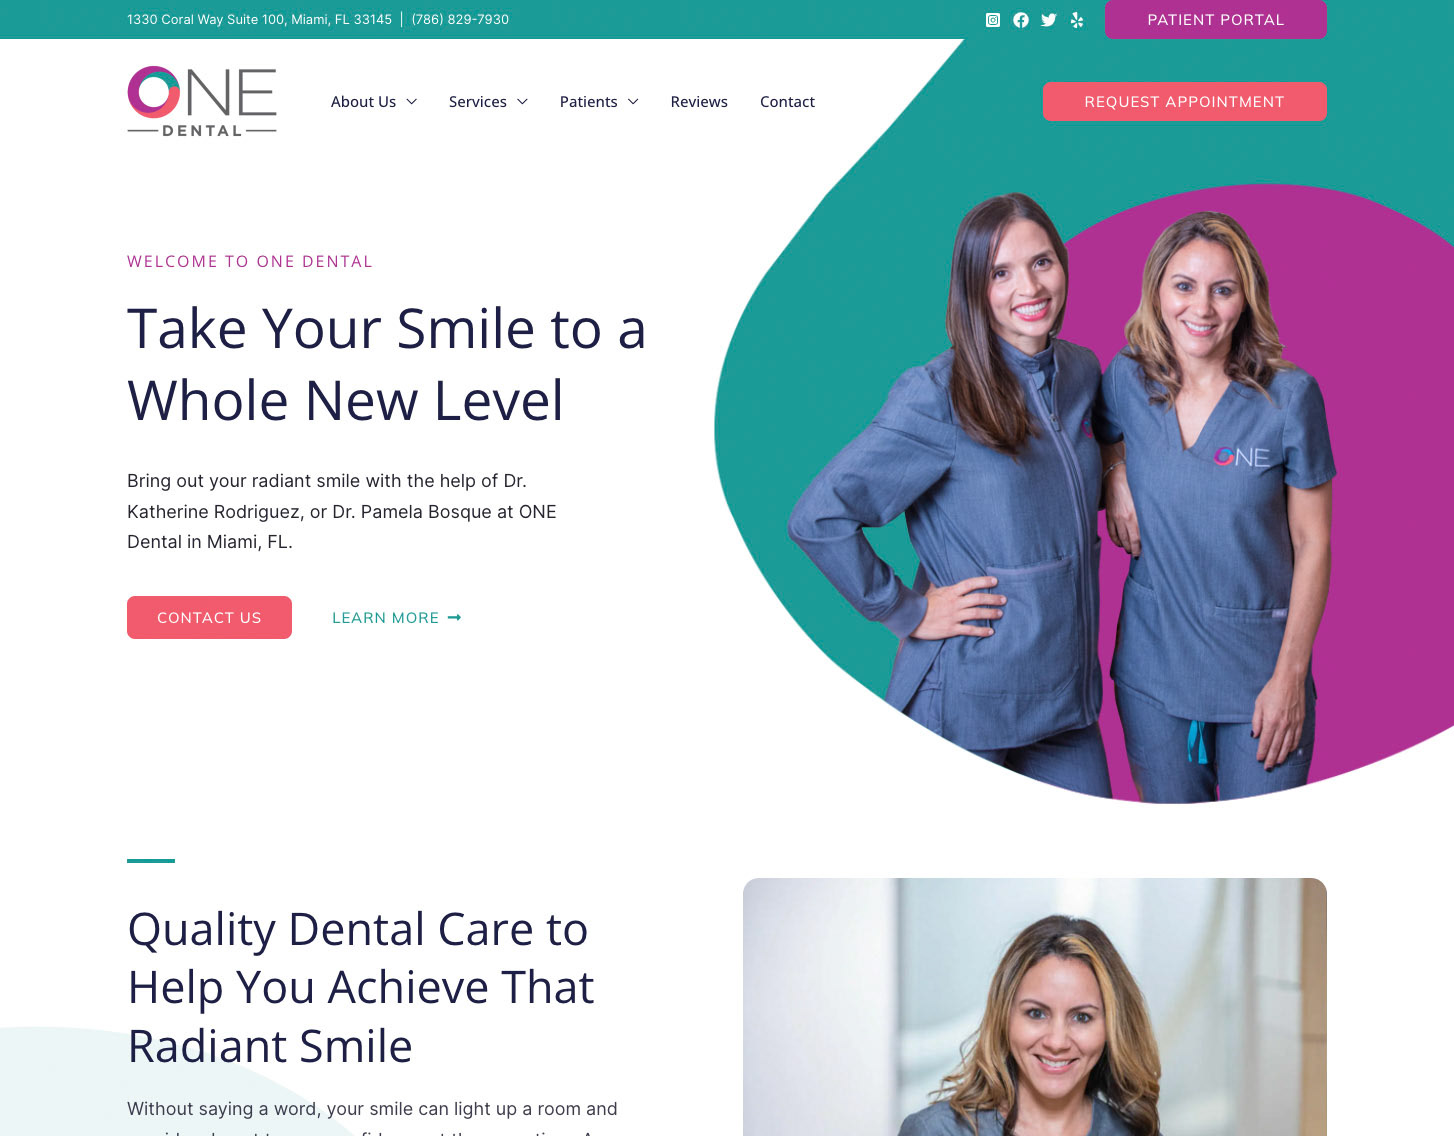The width and height of the screenshot is (1454, 1136).
Task: Click the Patient Portal button
Action: pyautogui.click(x=1216, y=20)
